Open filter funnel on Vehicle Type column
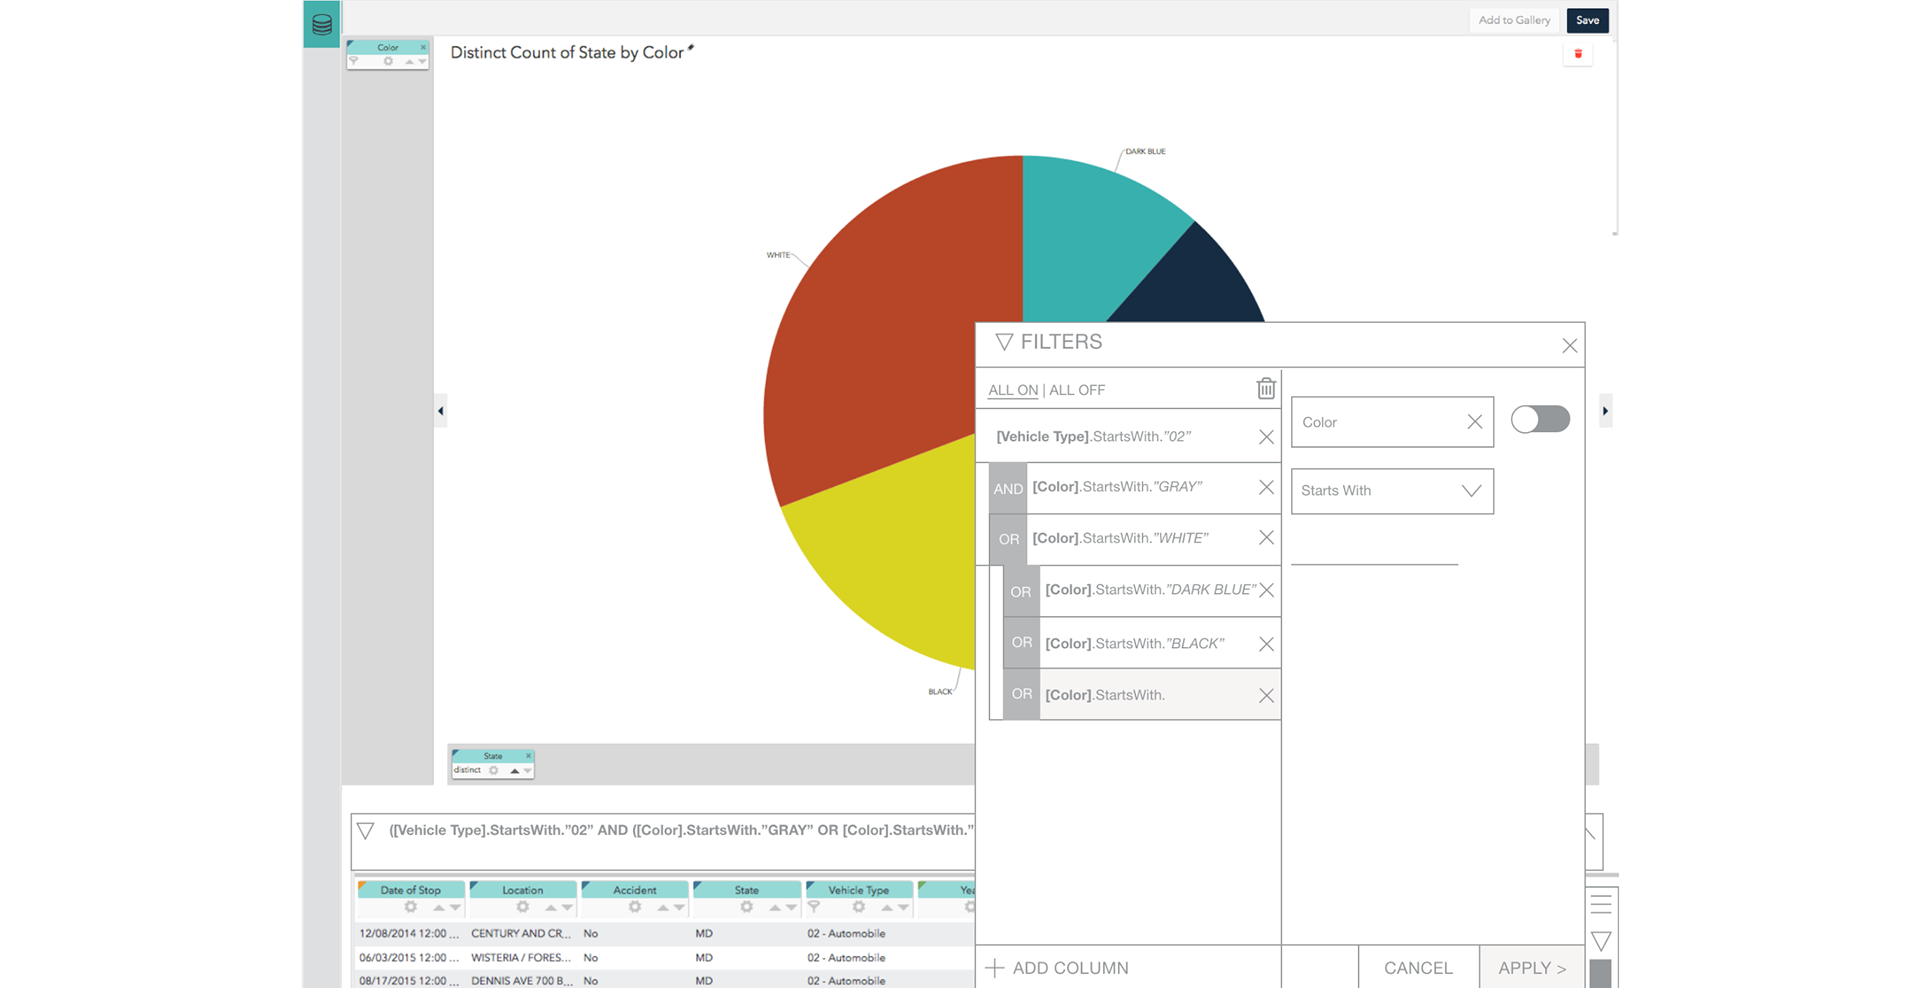 coord(814,907)
